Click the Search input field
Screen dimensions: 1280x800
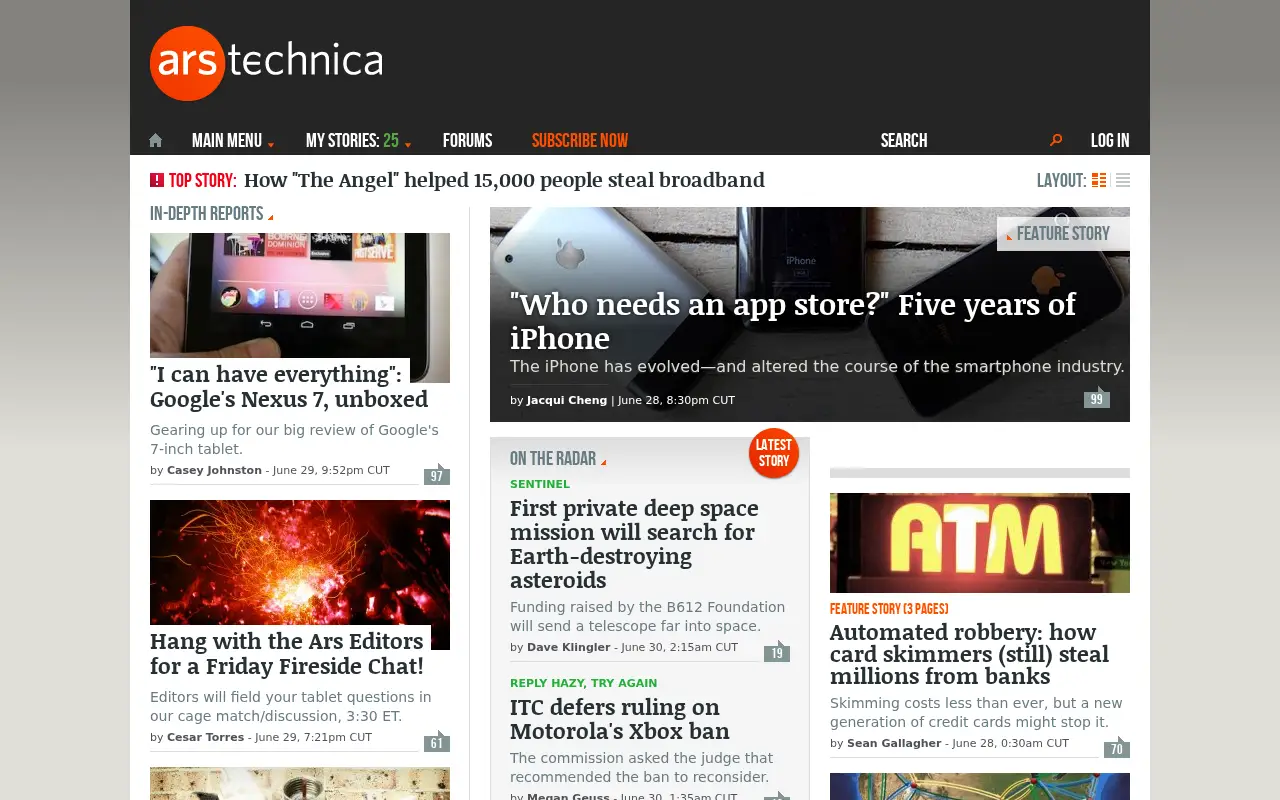click(x=960, y=140)
